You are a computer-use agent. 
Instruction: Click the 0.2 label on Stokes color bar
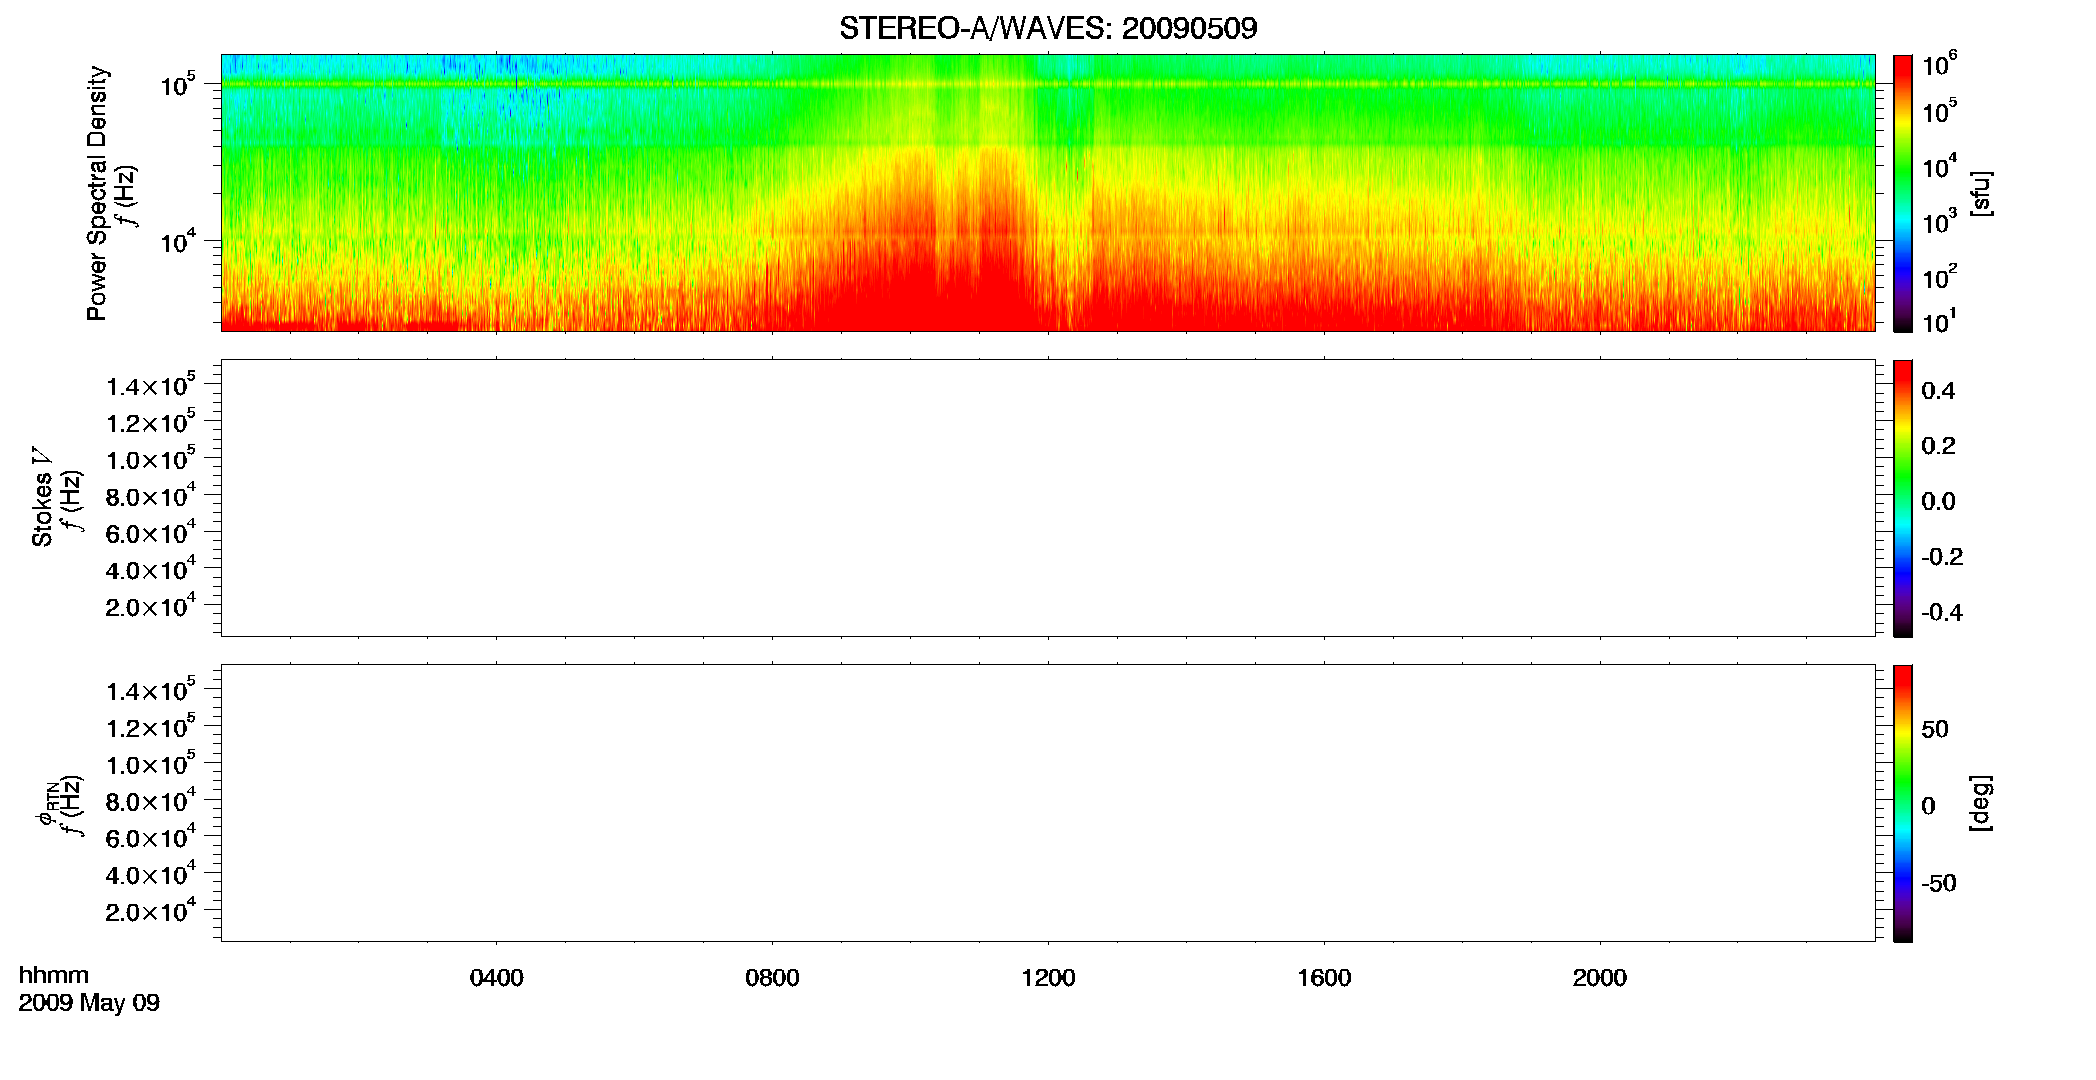1938,446
